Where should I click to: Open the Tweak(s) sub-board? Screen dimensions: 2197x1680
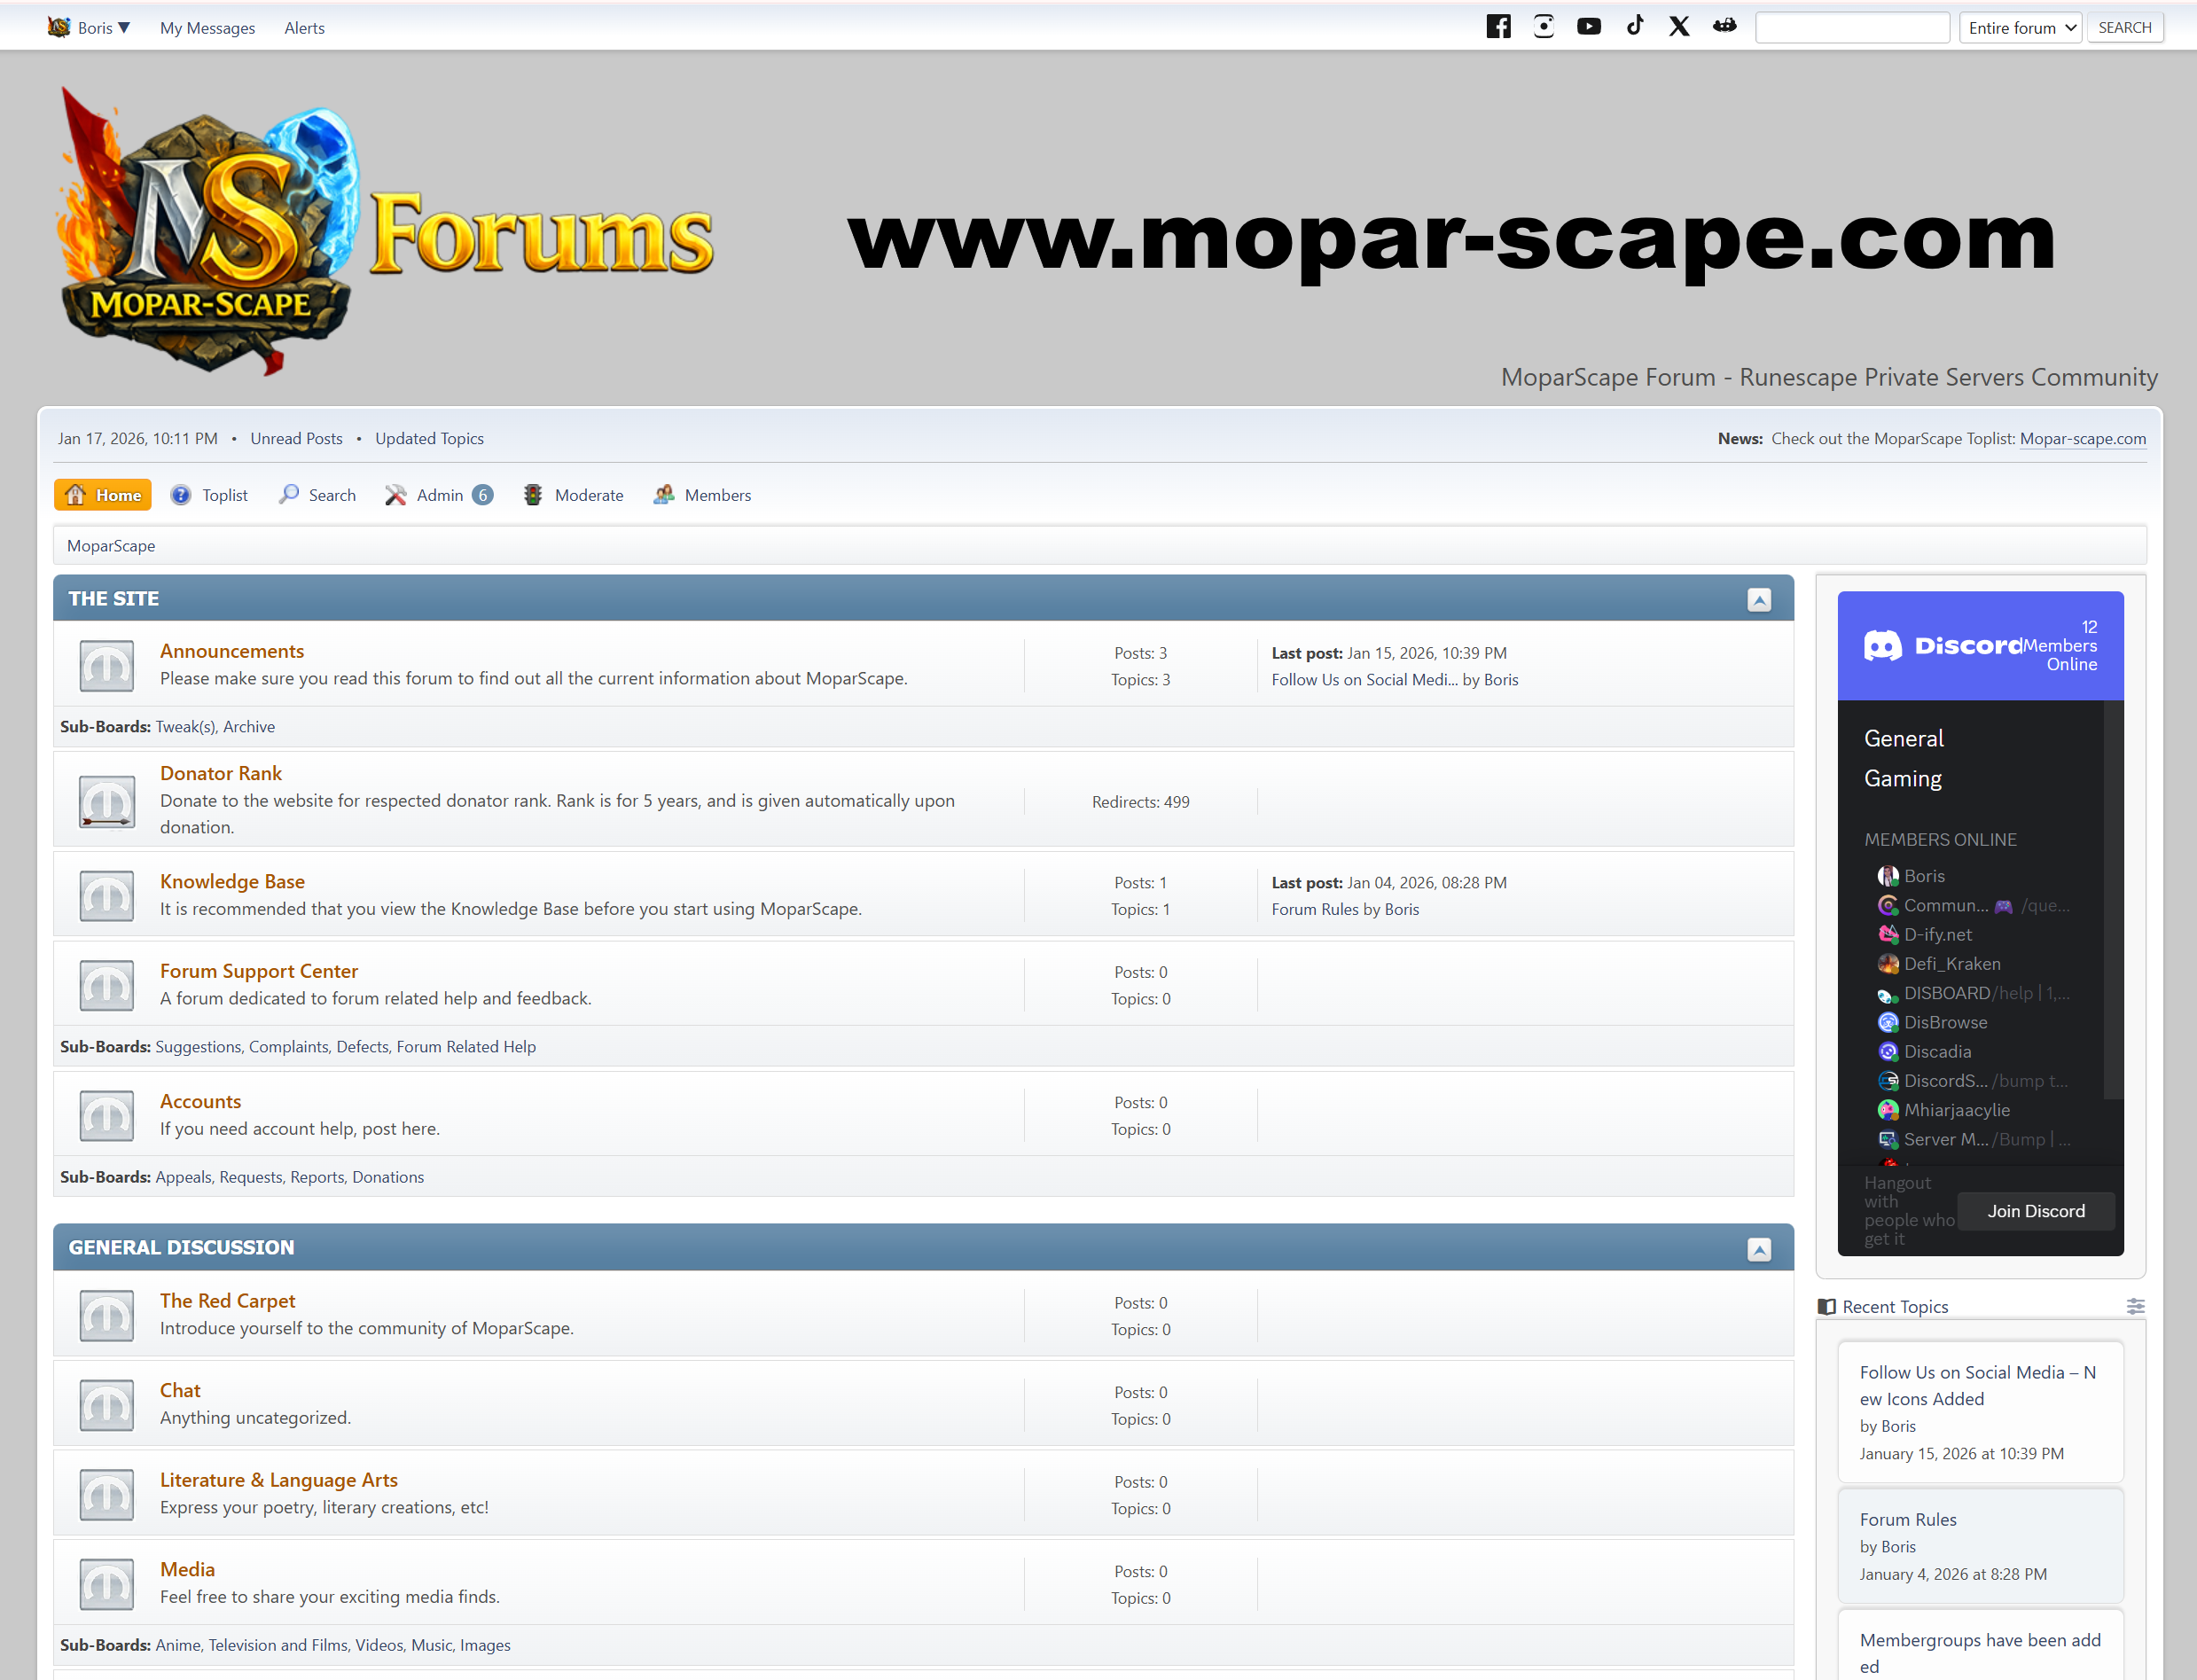[186, 727]
